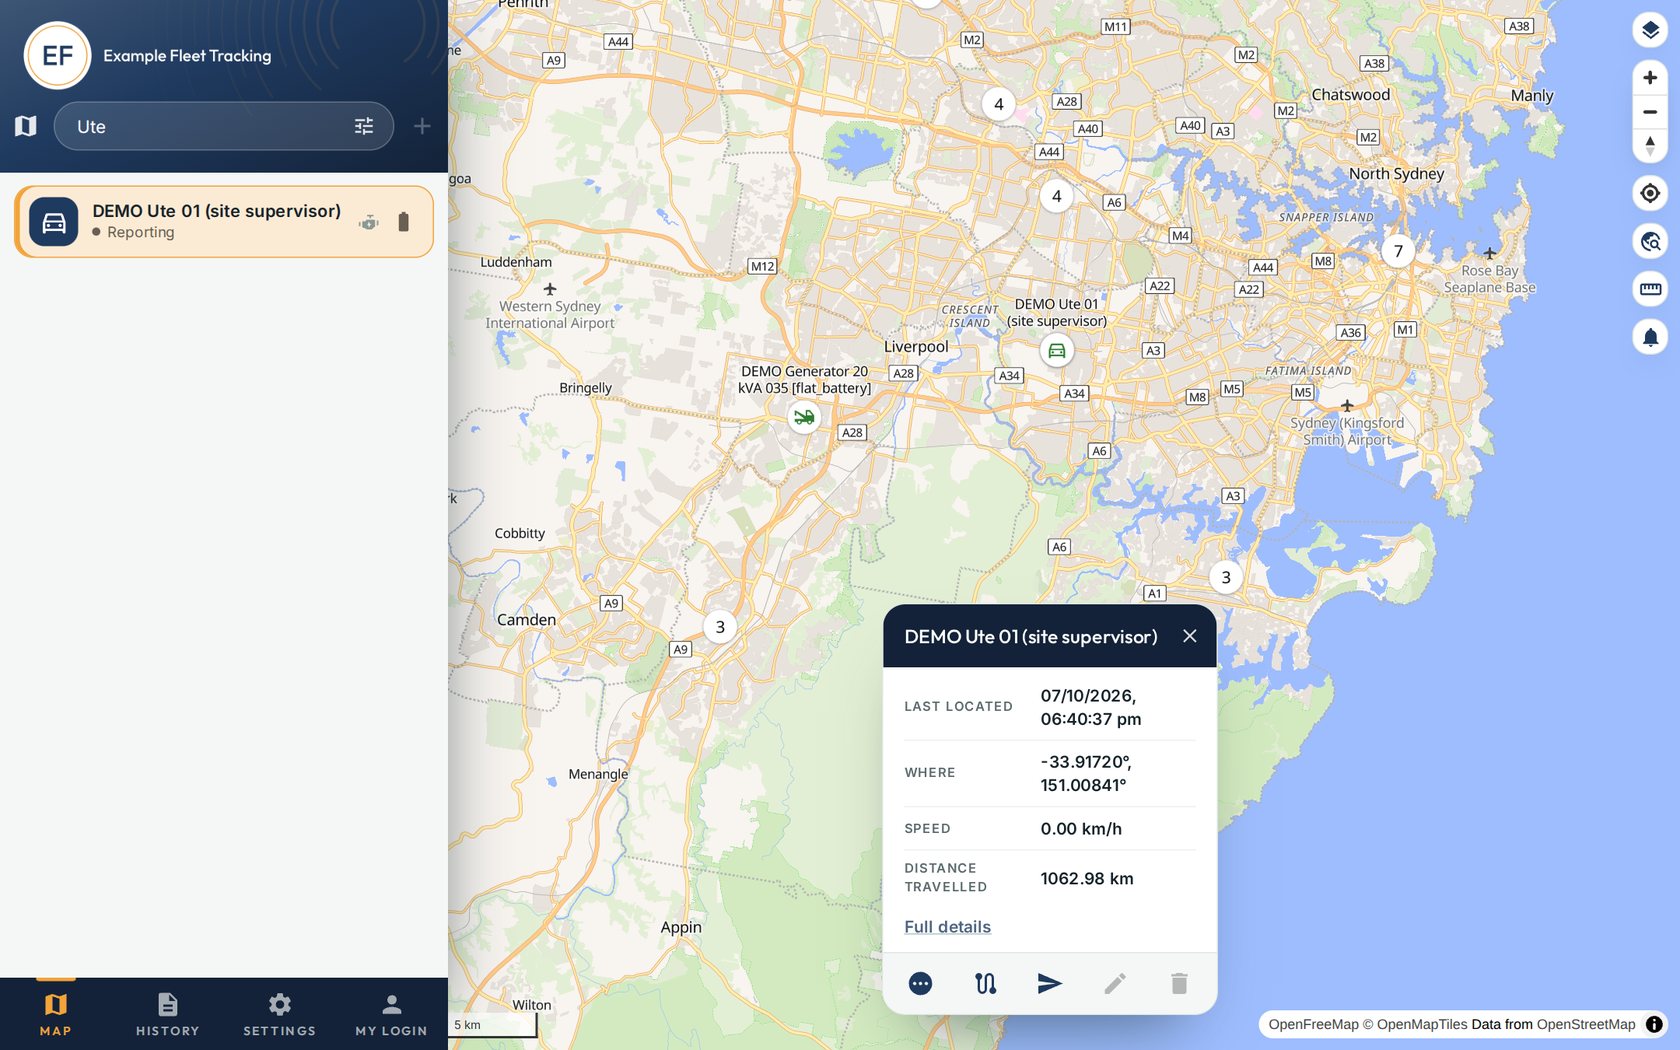
Task: Open the map layers selector
Action: click(x=1650, y=30)
